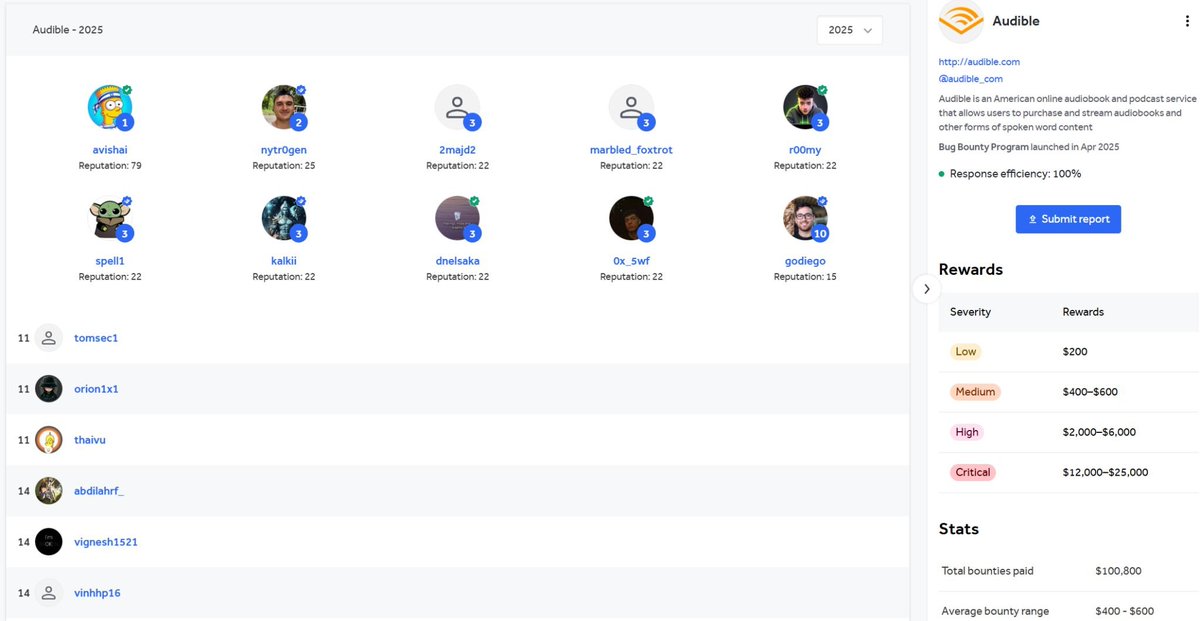Open abdilahrf_ profile link
The image size is (1200, 621).
coord(99,491)
